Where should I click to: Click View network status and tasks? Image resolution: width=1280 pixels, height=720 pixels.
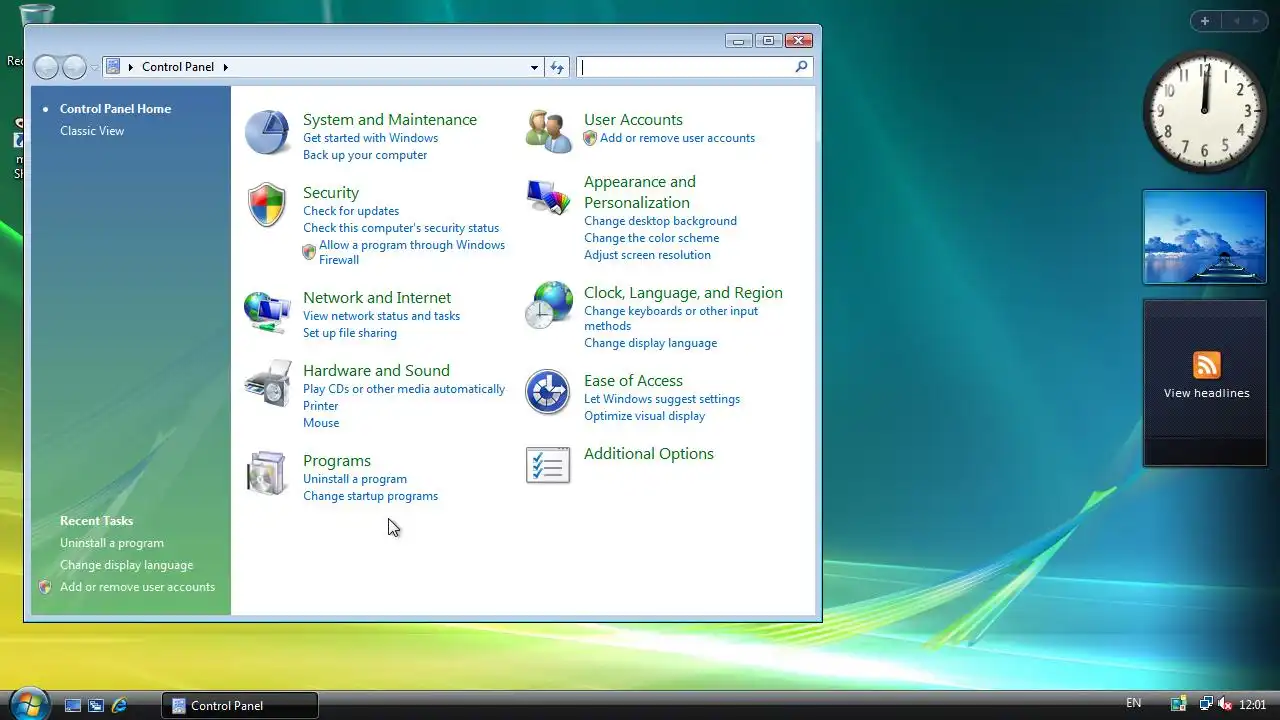pyautogui.click(x=381, y=316)
